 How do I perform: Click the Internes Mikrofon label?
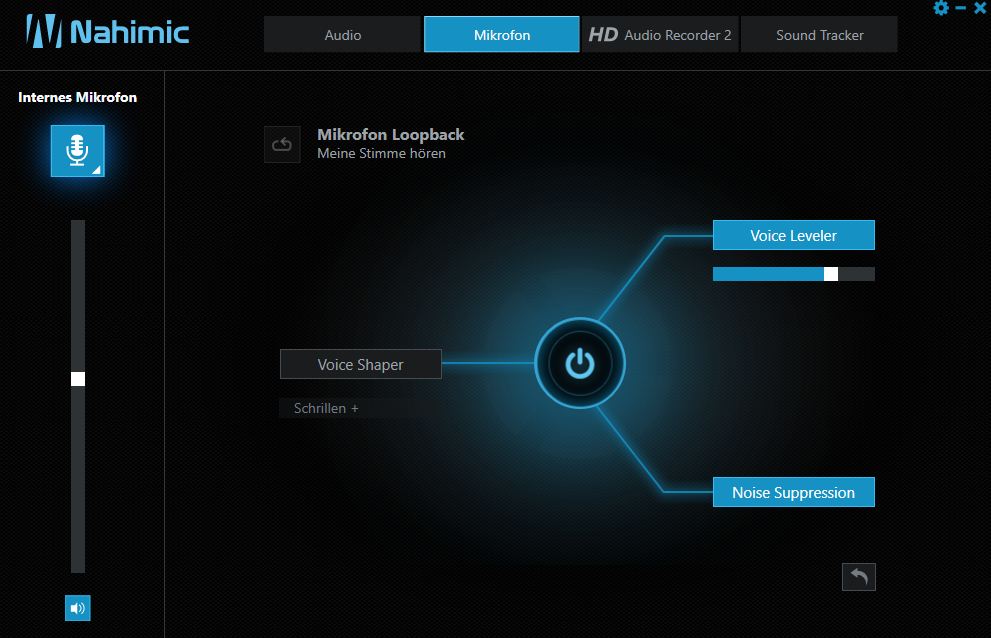[78, 97]
